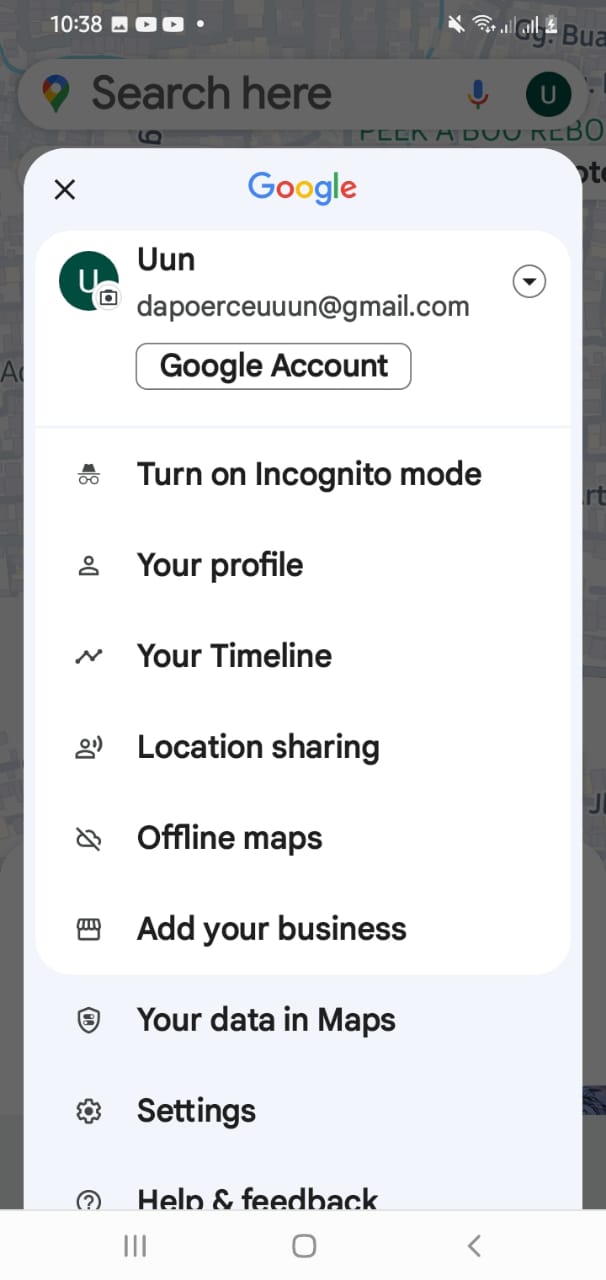Tap the Your data in Maps shield icon

point(89,1021)
